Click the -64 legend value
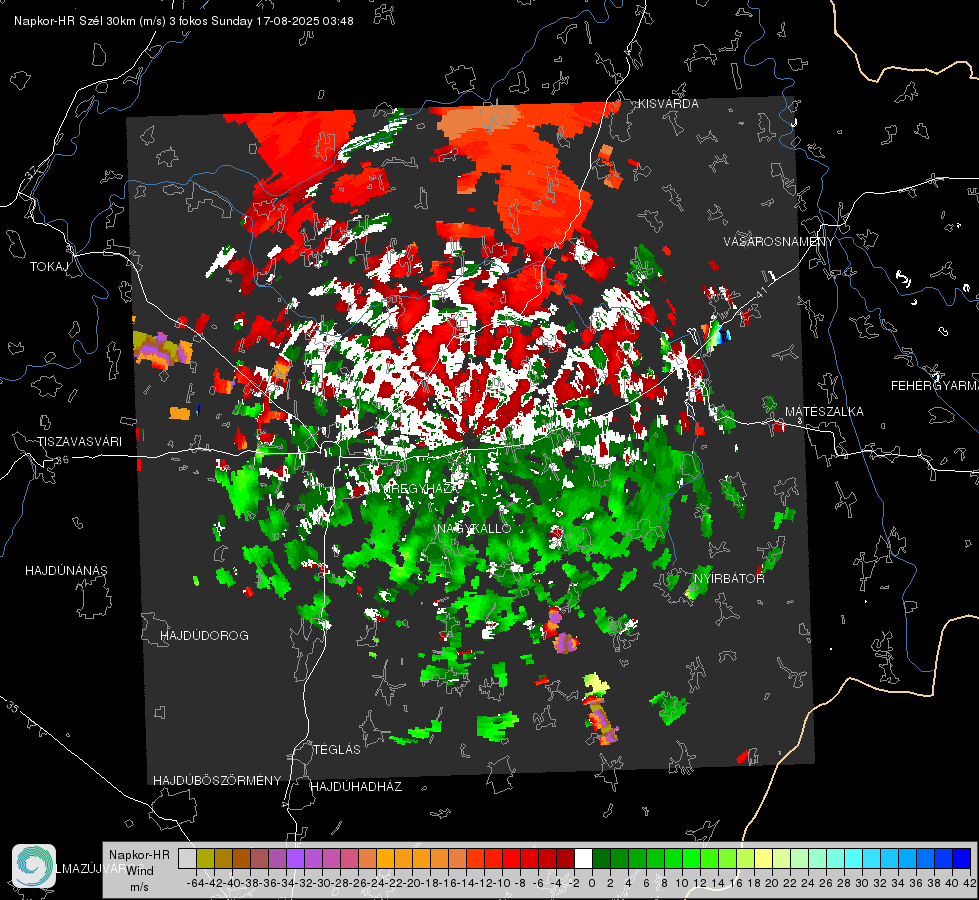 195,883
